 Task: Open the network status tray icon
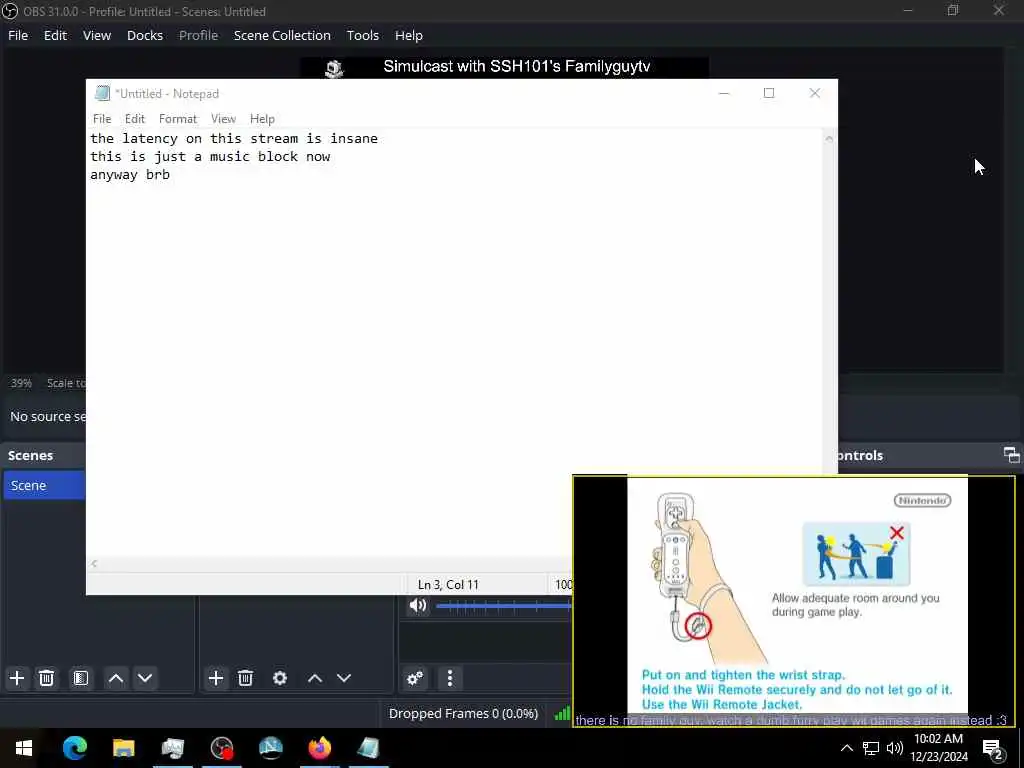pos(871,748)
